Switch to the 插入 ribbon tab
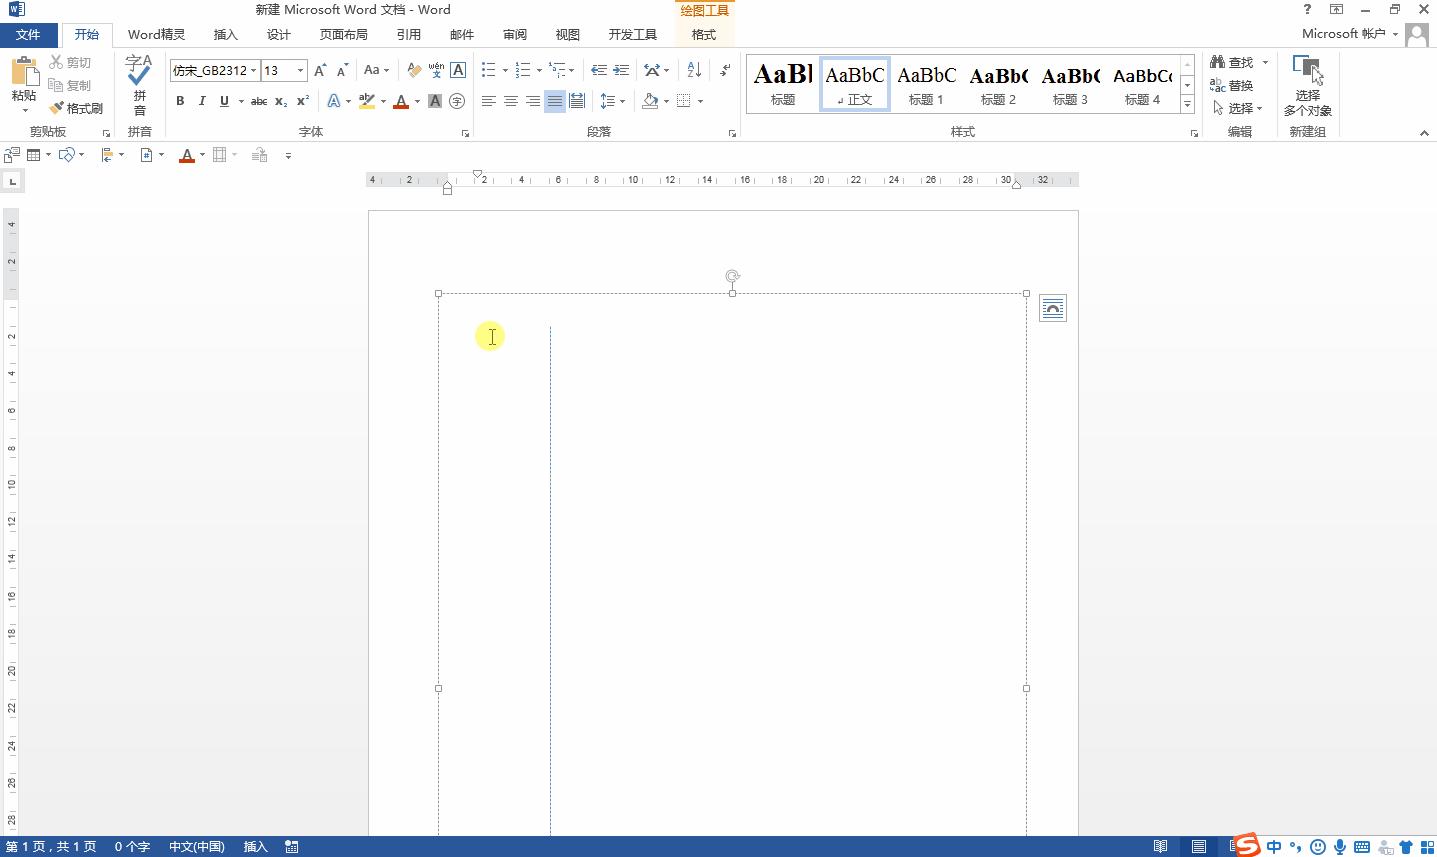 coord(225,33)
